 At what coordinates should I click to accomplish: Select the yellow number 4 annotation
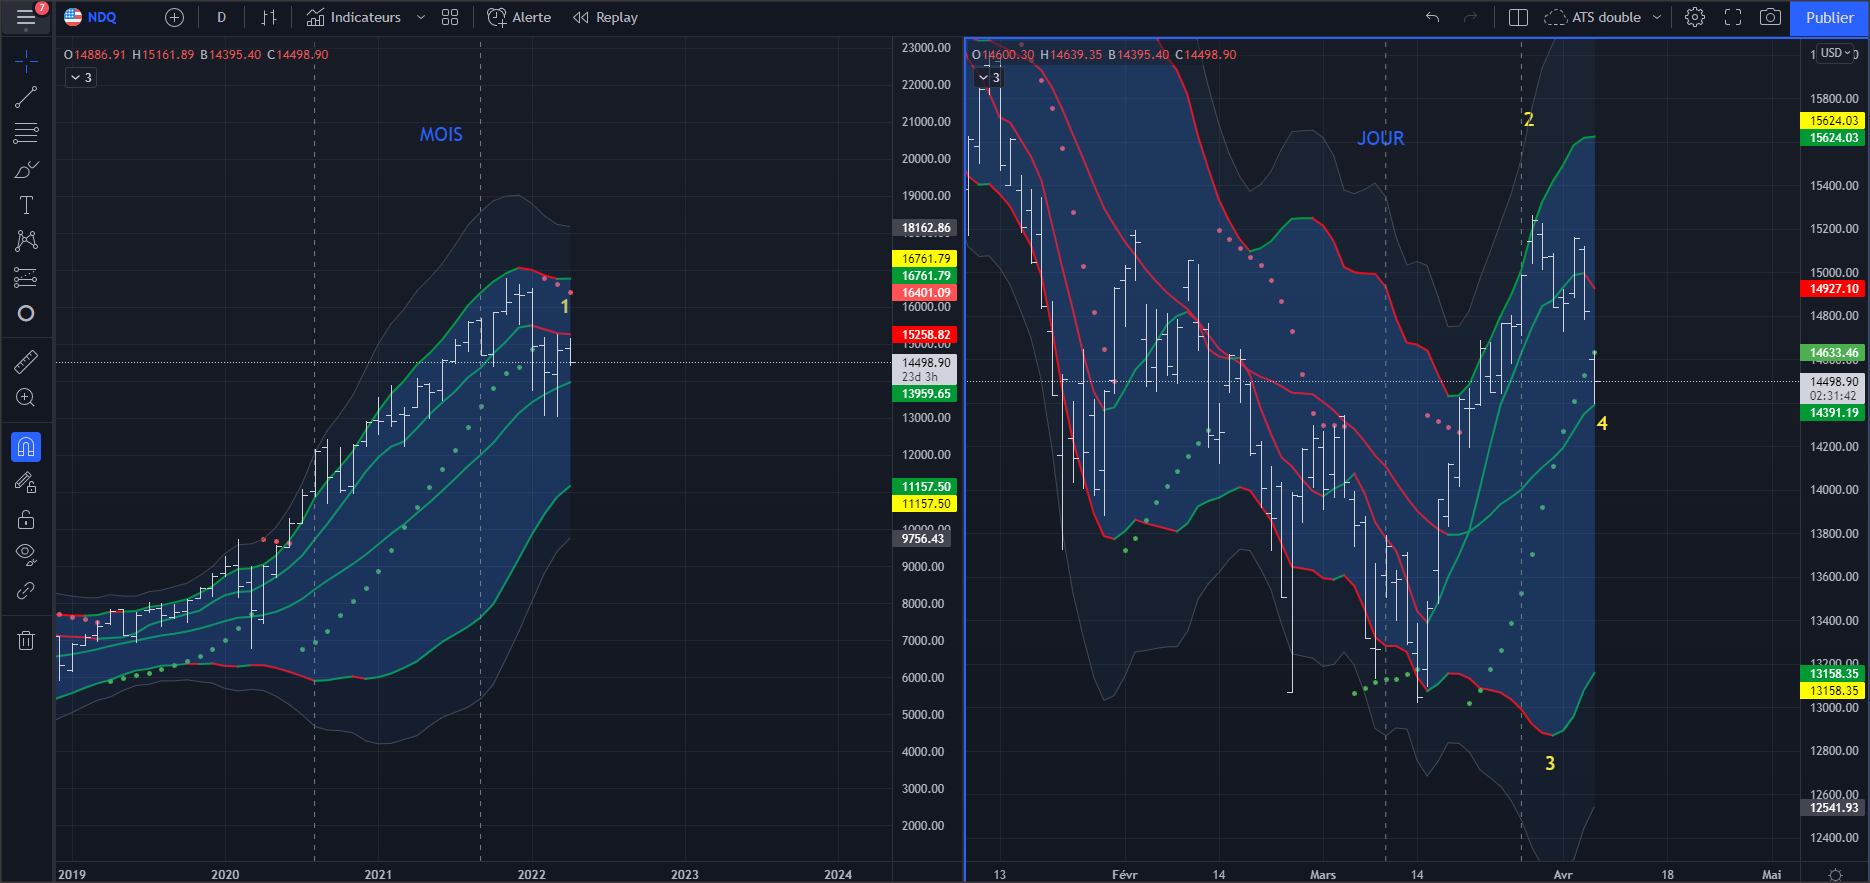point(1602,424)
